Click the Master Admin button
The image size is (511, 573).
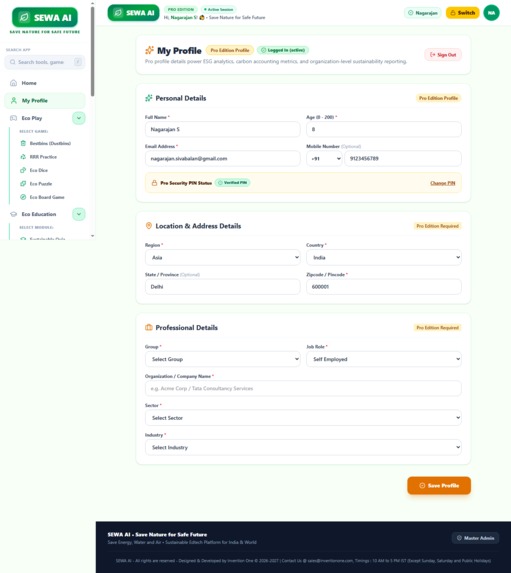point(475,538)
